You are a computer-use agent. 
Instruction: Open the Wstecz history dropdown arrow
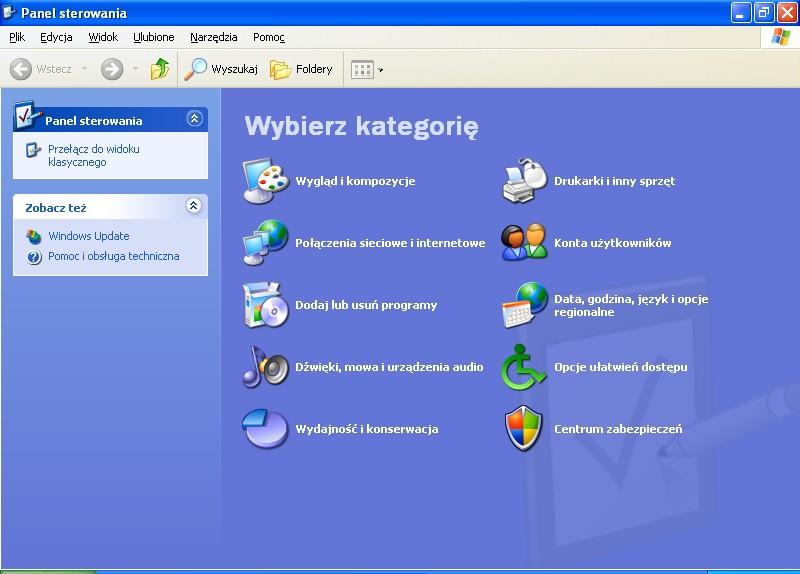[x=84, y=68]
